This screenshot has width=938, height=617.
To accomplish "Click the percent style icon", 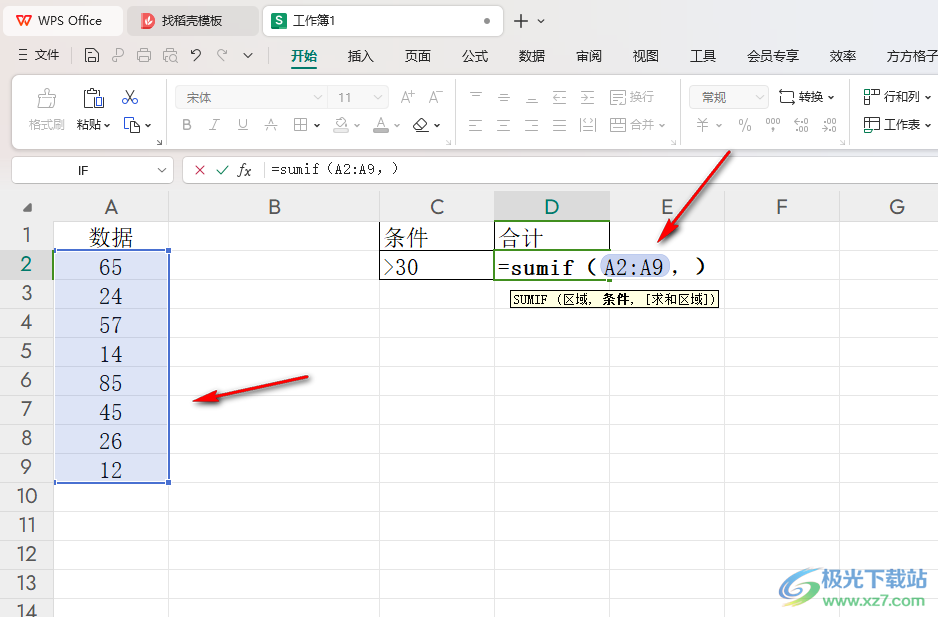I will 744,125.
